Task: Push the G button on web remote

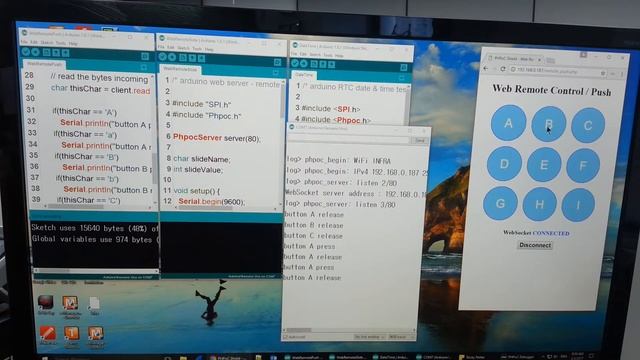Action: coord(500,203)
